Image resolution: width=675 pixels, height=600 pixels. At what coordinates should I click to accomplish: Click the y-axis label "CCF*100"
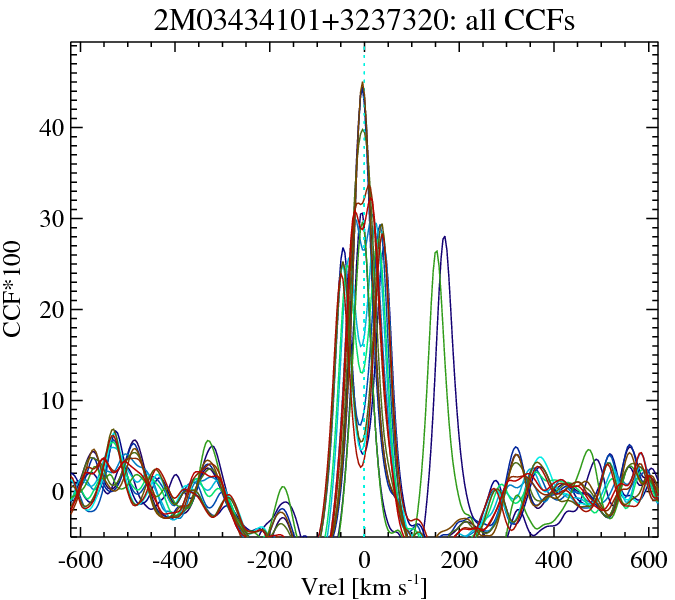pos(17,290)
